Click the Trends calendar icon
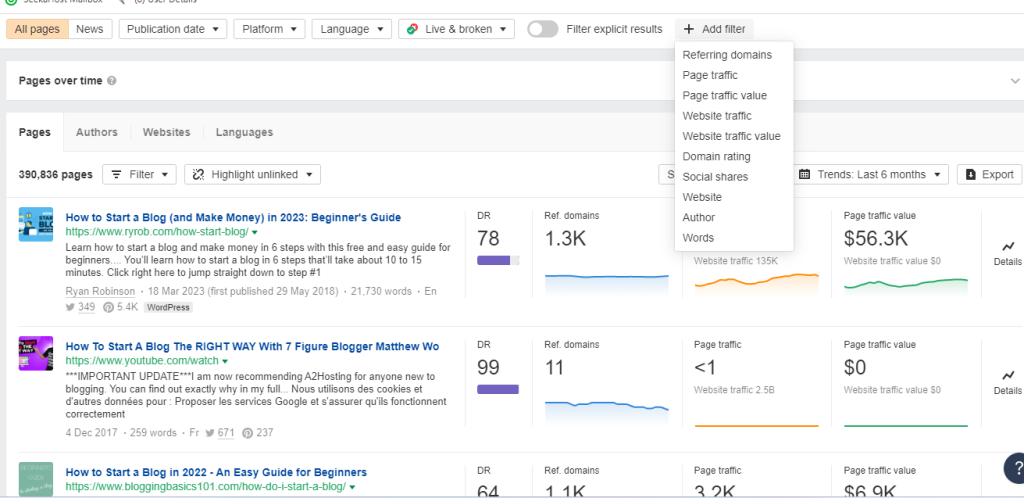This screenshot has height=498, width=1024. [x=805, y=174]
